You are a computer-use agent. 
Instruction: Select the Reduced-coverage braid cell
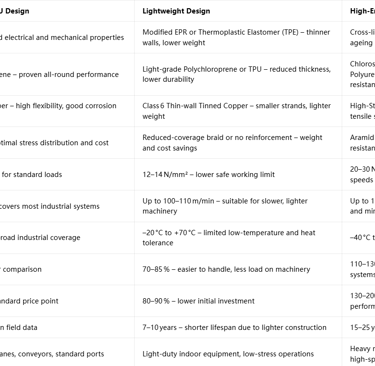pos(238,143)
